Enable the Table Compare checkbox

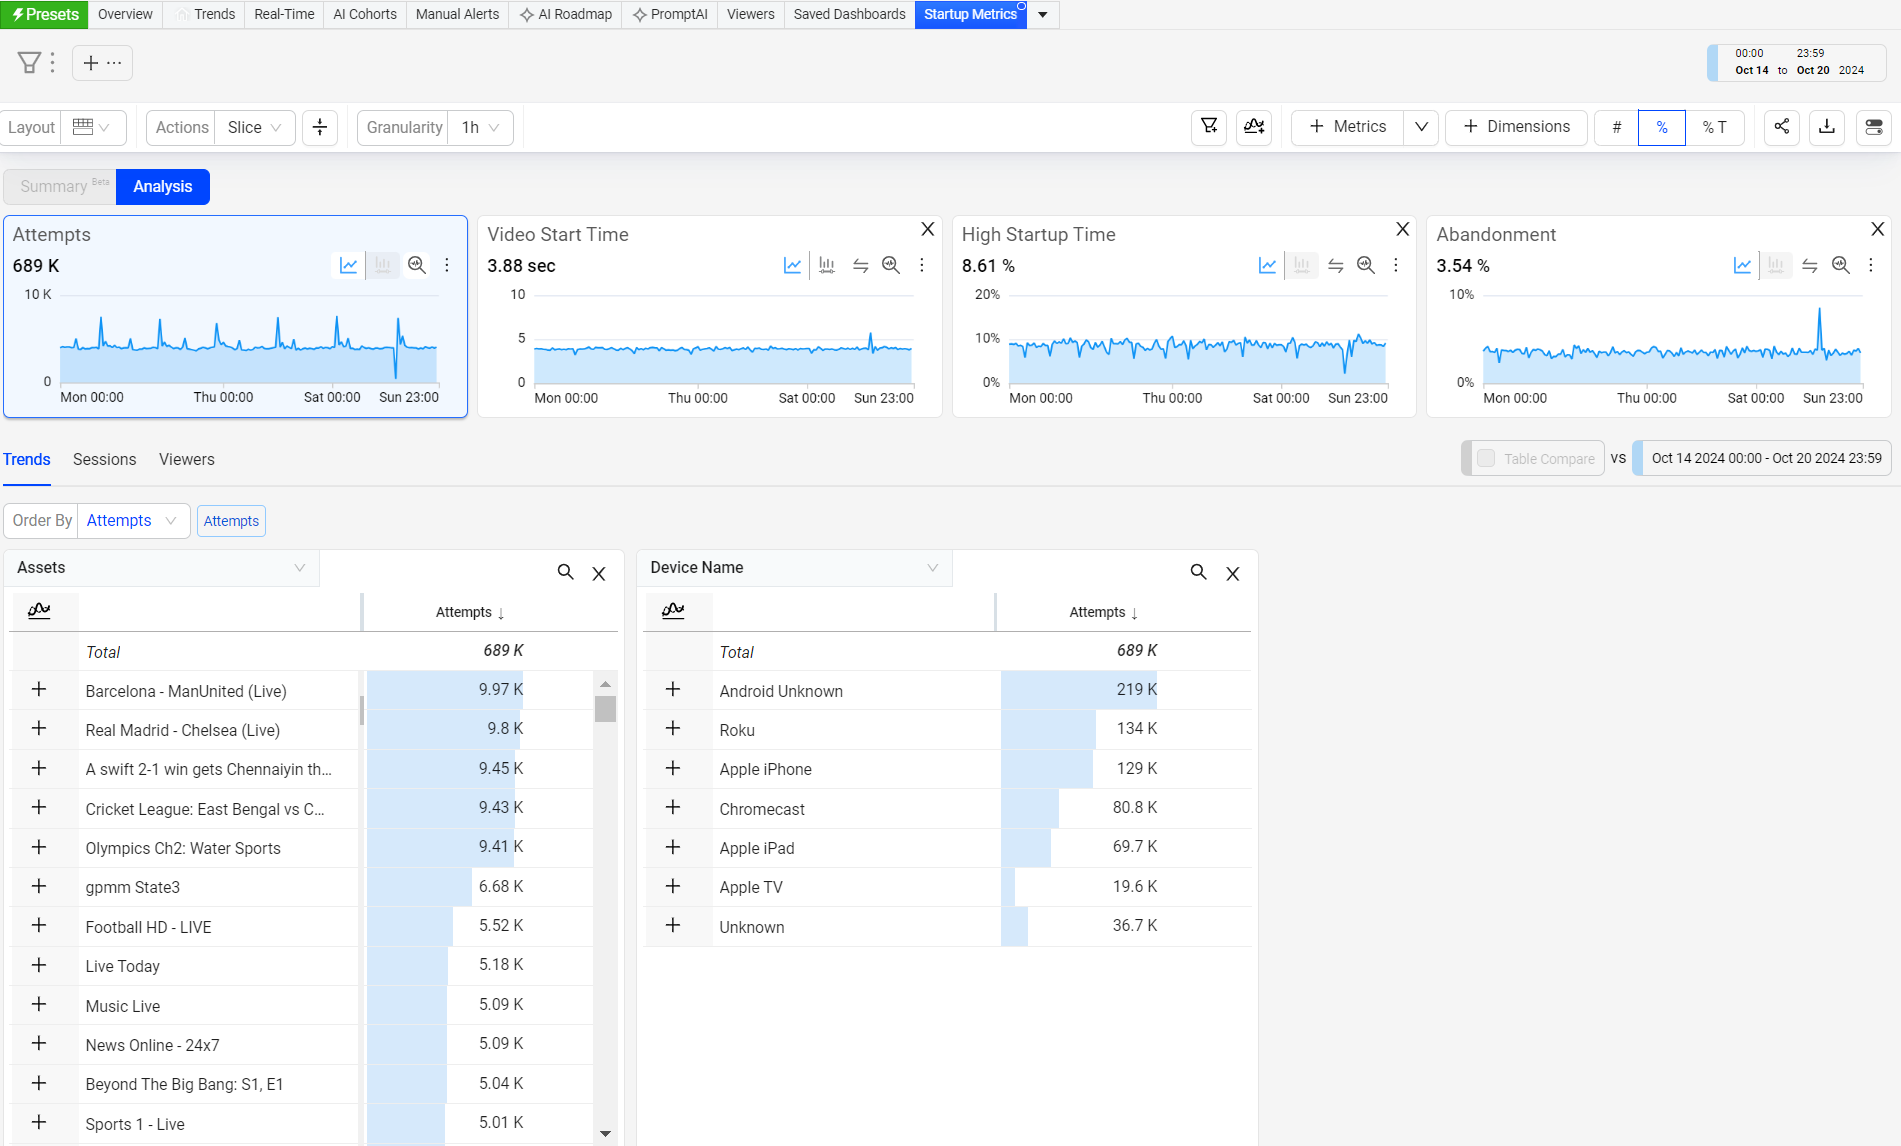coord(1486,458)
